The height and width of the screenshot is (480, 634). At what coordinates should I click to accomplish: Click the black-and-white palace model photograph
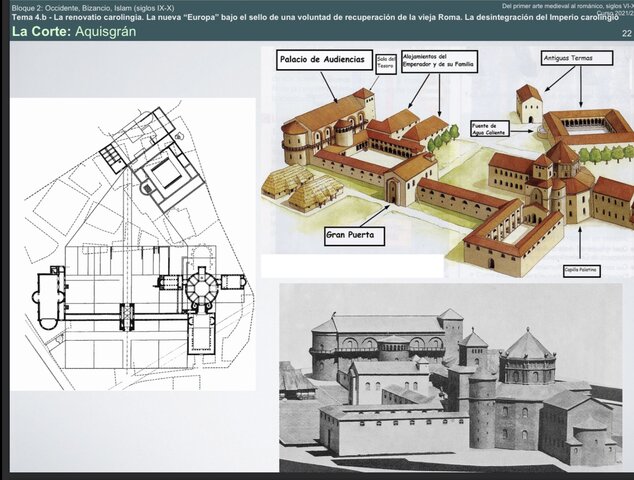click(451, 377)
